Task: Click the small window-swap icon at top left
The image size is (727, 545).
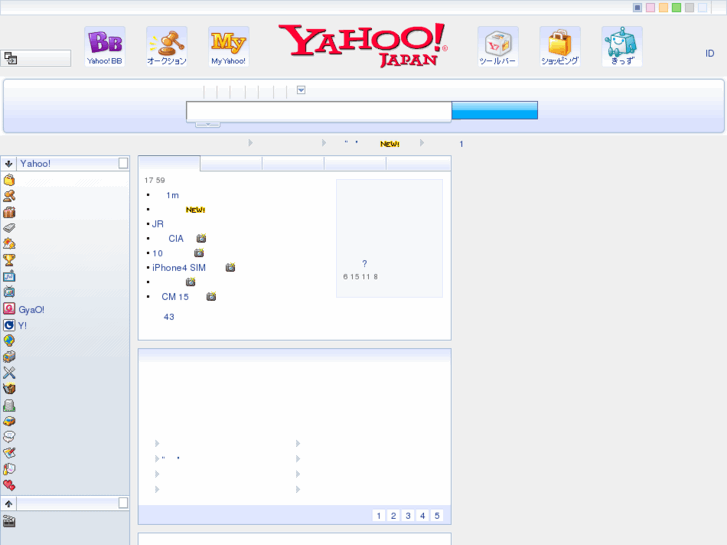Action: tap(11, 58)
